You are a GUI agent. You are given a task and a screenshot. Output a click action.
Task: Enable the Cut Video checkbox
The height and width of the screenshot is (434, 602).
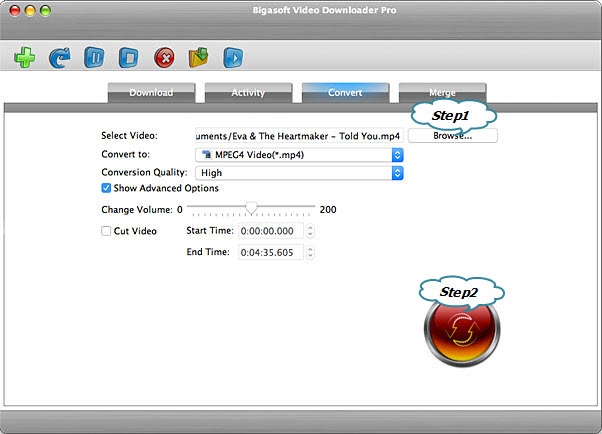click(x=106, y=231)
